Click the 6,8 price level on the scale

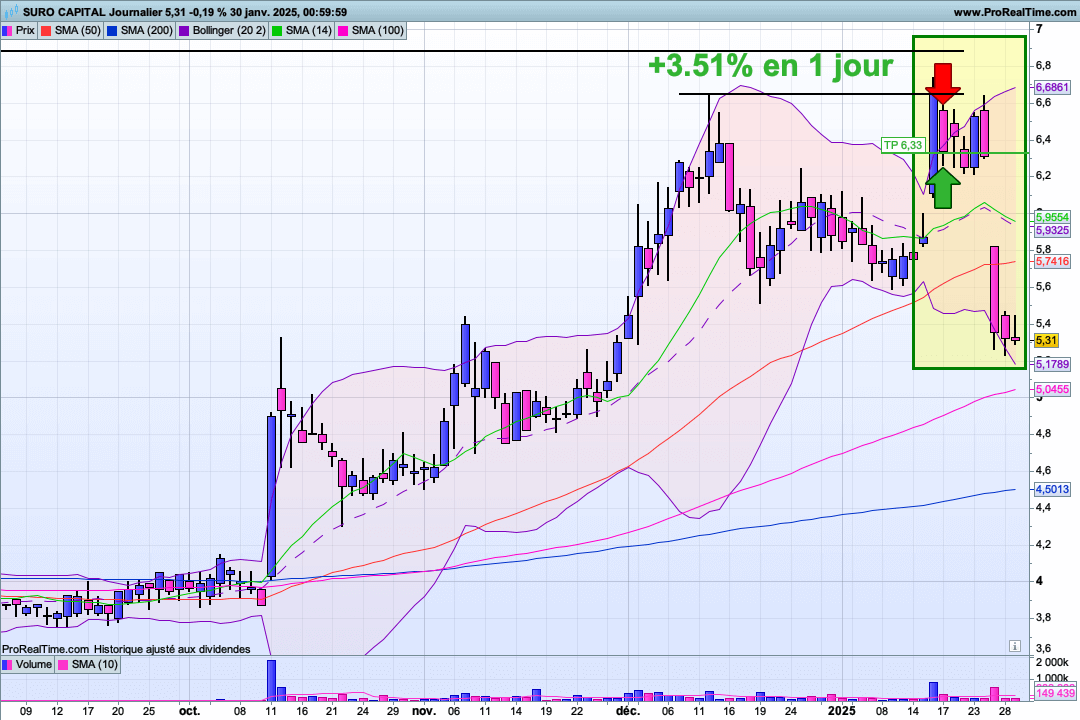(1043, 65)
